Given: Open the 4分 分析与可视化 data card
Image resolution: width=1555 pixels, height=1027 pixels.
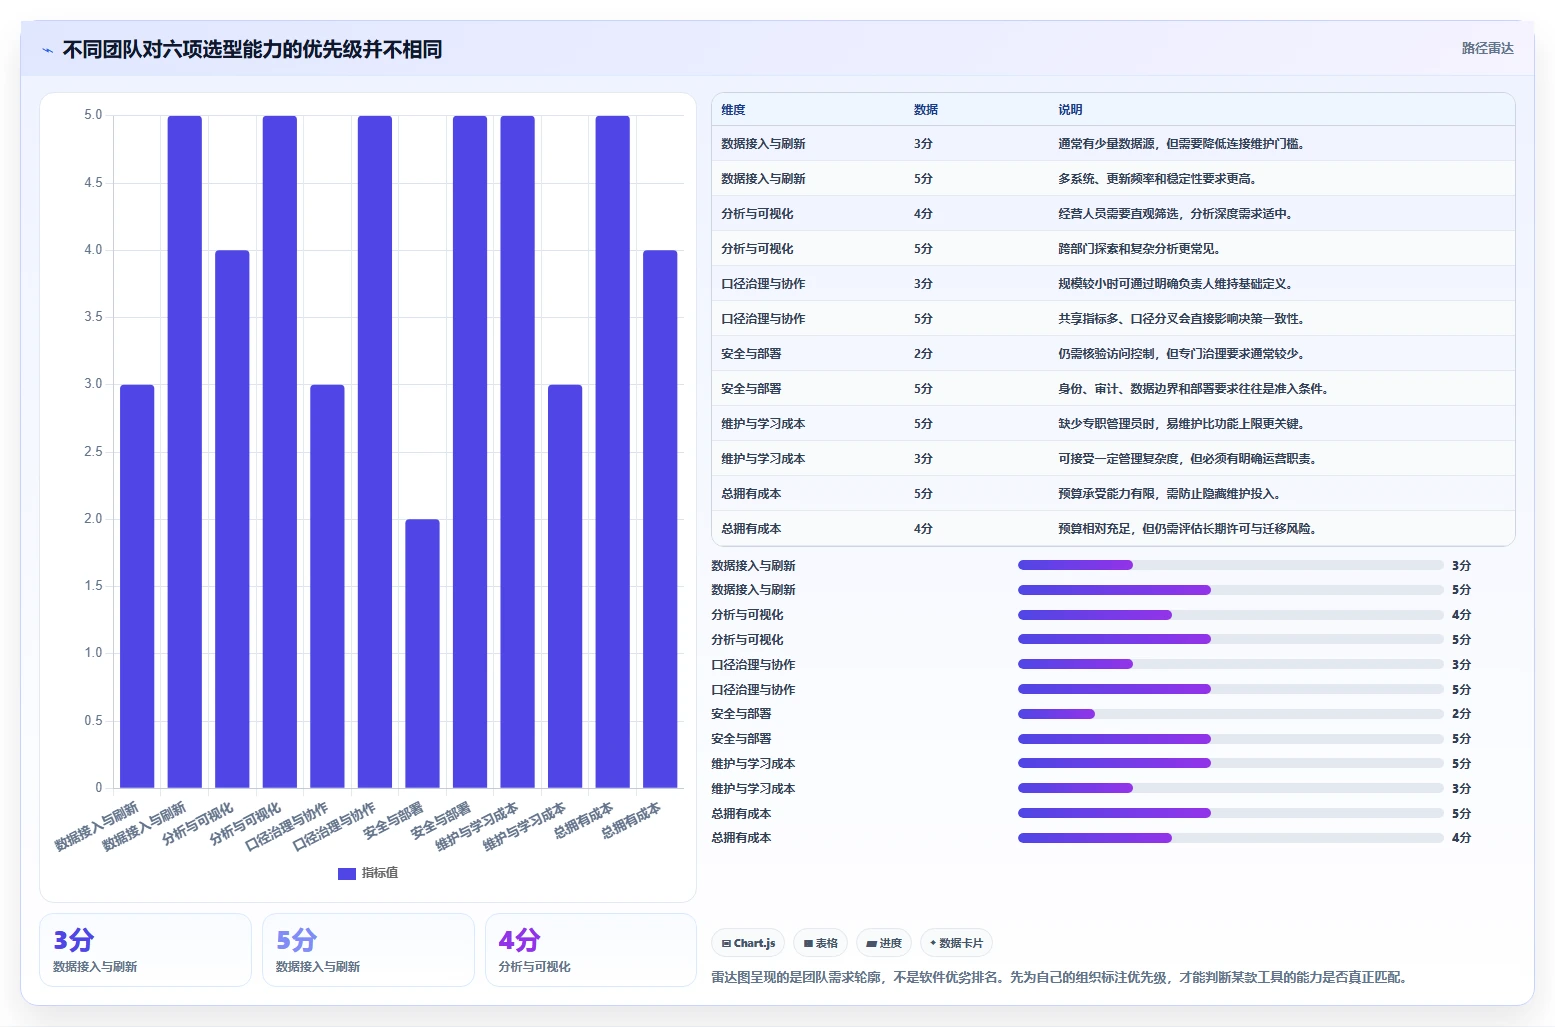Looking at the screenshot, I should (591, 950).
